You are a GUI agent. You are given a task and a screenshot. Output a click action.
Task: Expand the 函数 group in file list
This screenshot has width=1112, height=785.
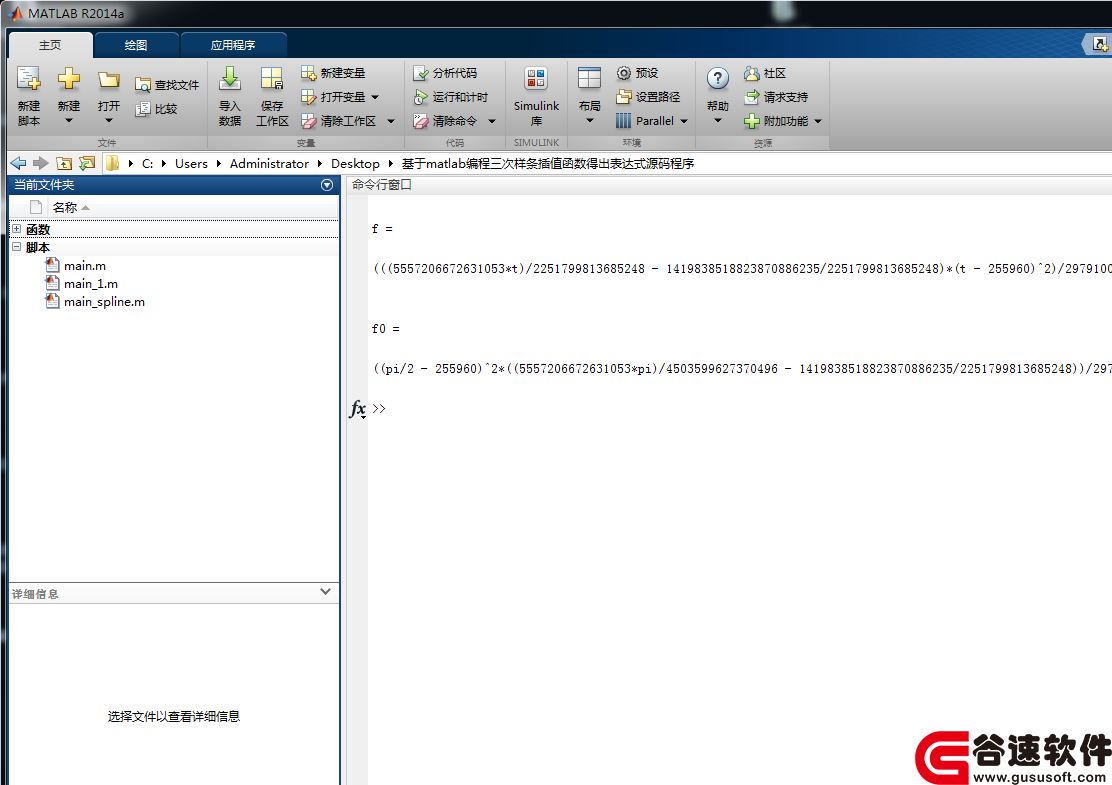click(x=16, y=229)
